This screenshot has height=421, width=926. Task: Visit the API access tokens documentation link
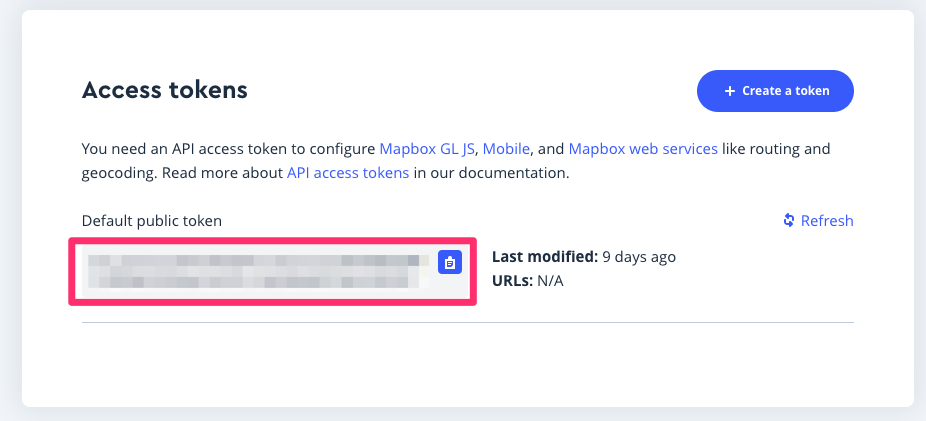pos(348,173)
